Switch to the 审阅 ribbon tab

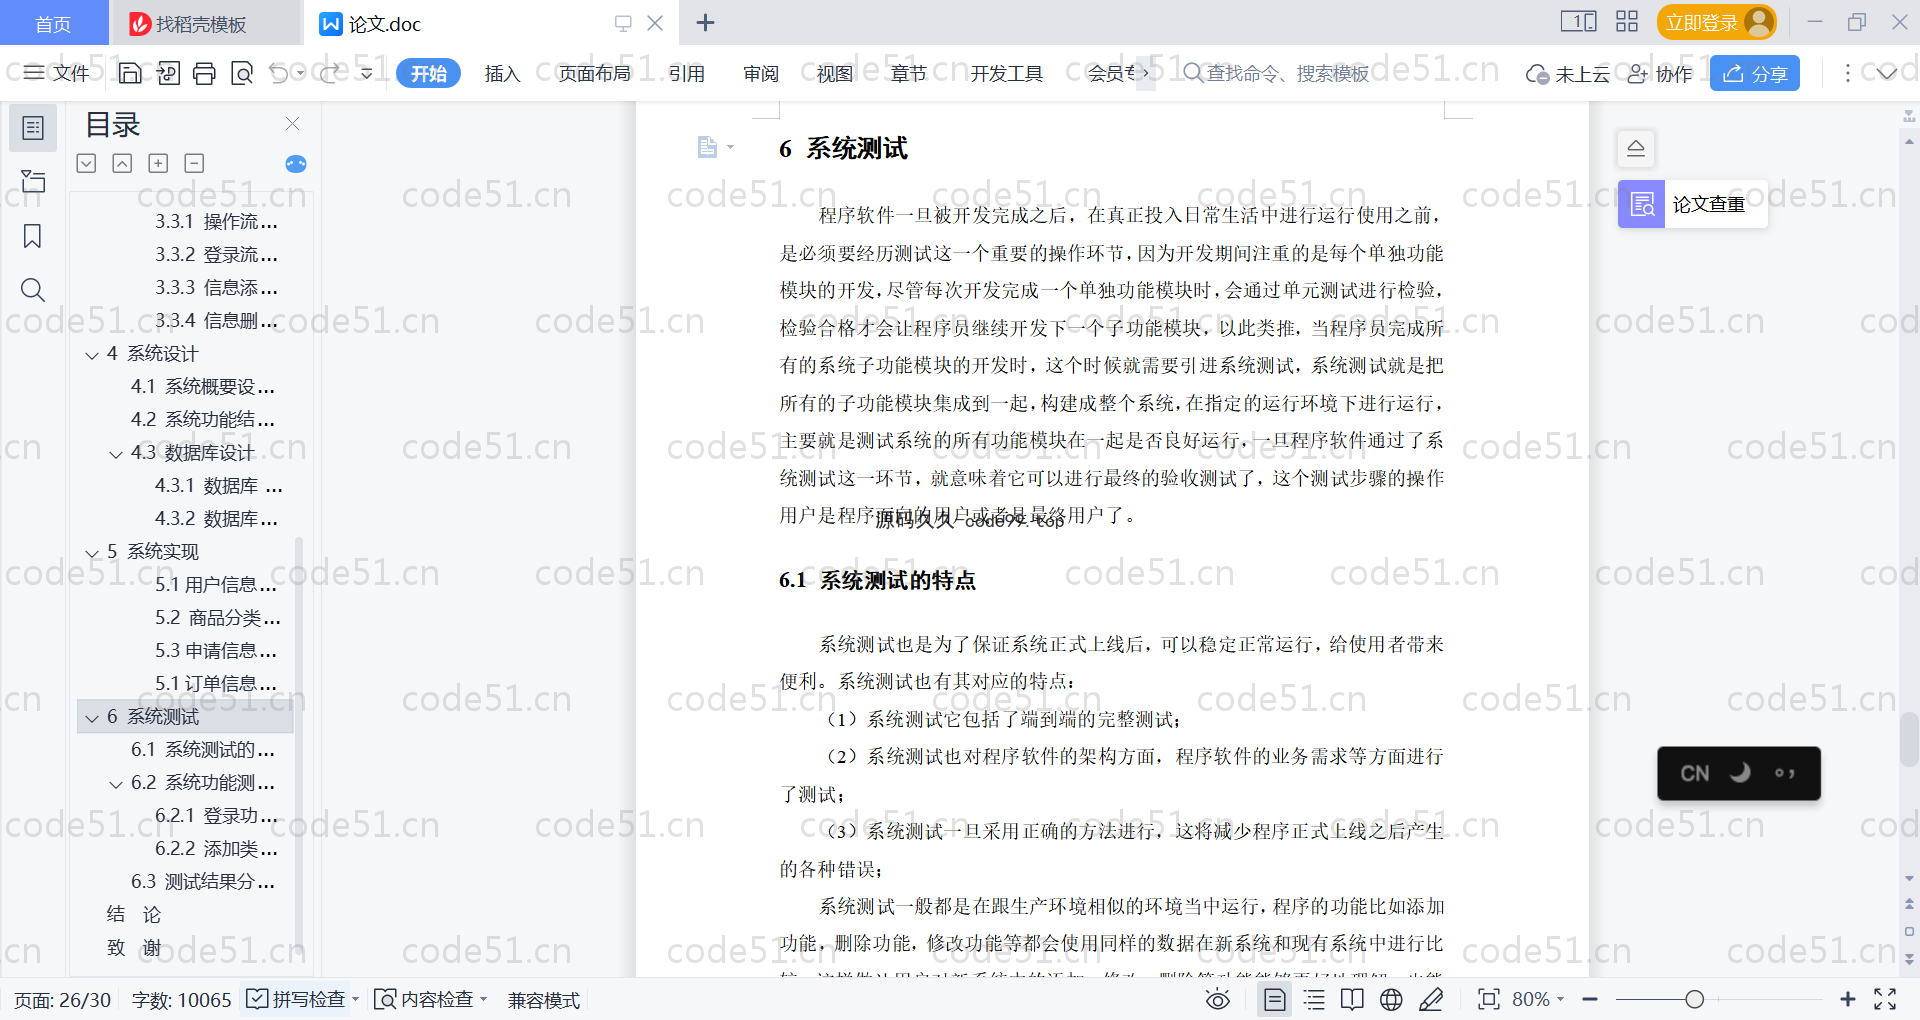pos(761,73)
